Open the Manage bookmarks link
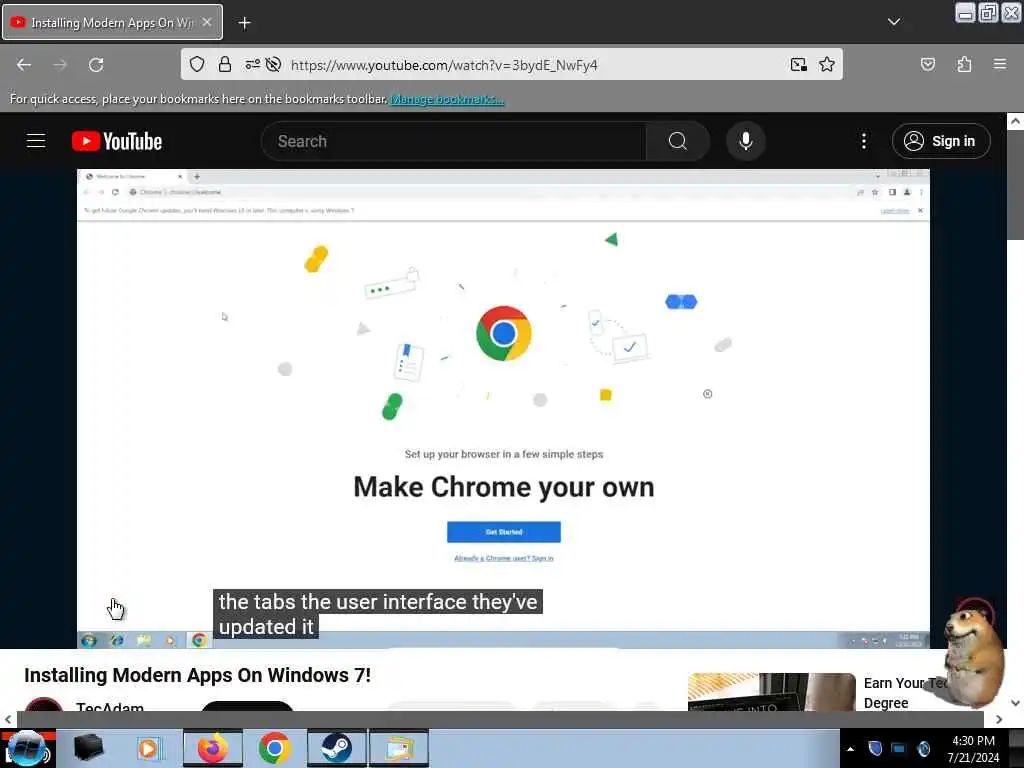 click(447, 99)
